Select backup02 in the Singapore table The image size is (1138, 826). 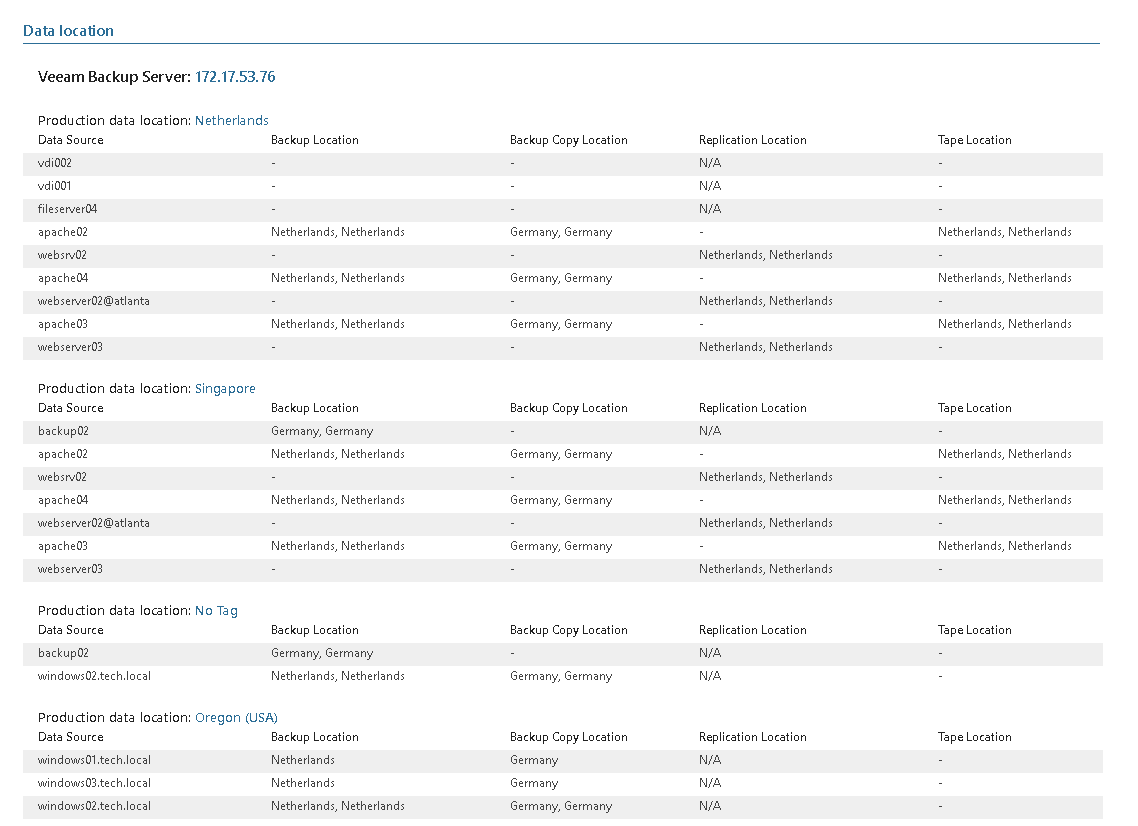click(63, 431)
